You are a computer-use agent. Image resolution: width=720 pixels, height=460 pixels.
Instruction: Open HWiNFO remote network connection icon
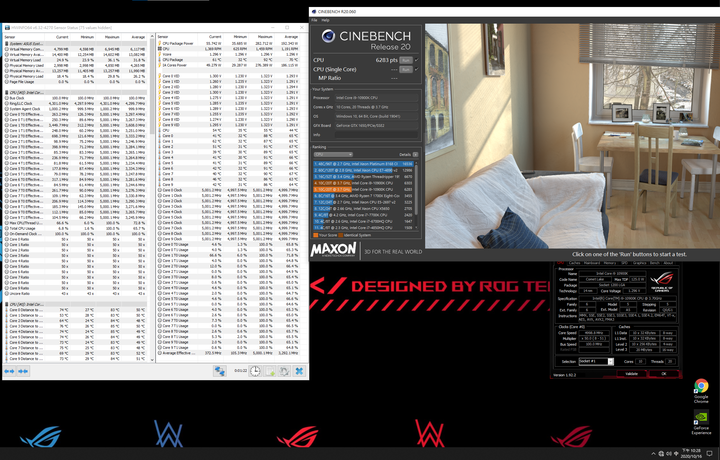click(x=219, y=371)
